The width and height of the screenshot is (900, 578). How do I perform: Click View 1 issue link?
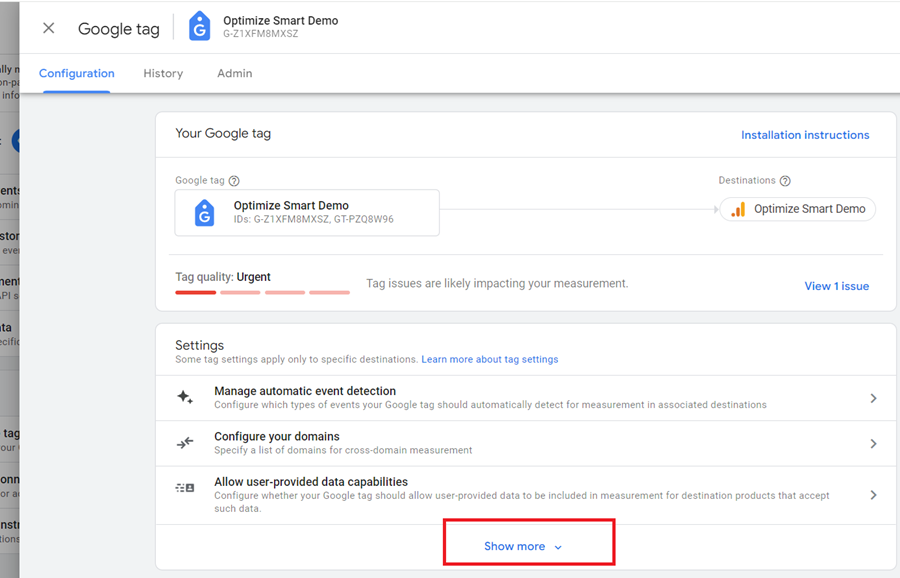(836, 286)
